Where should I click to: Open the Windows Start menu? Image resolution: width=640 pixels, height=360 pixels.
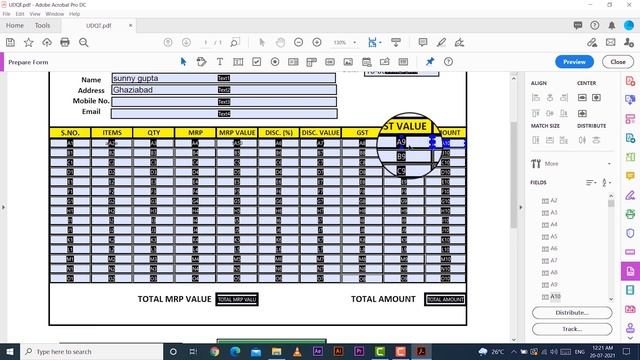(x=10, y=351)
